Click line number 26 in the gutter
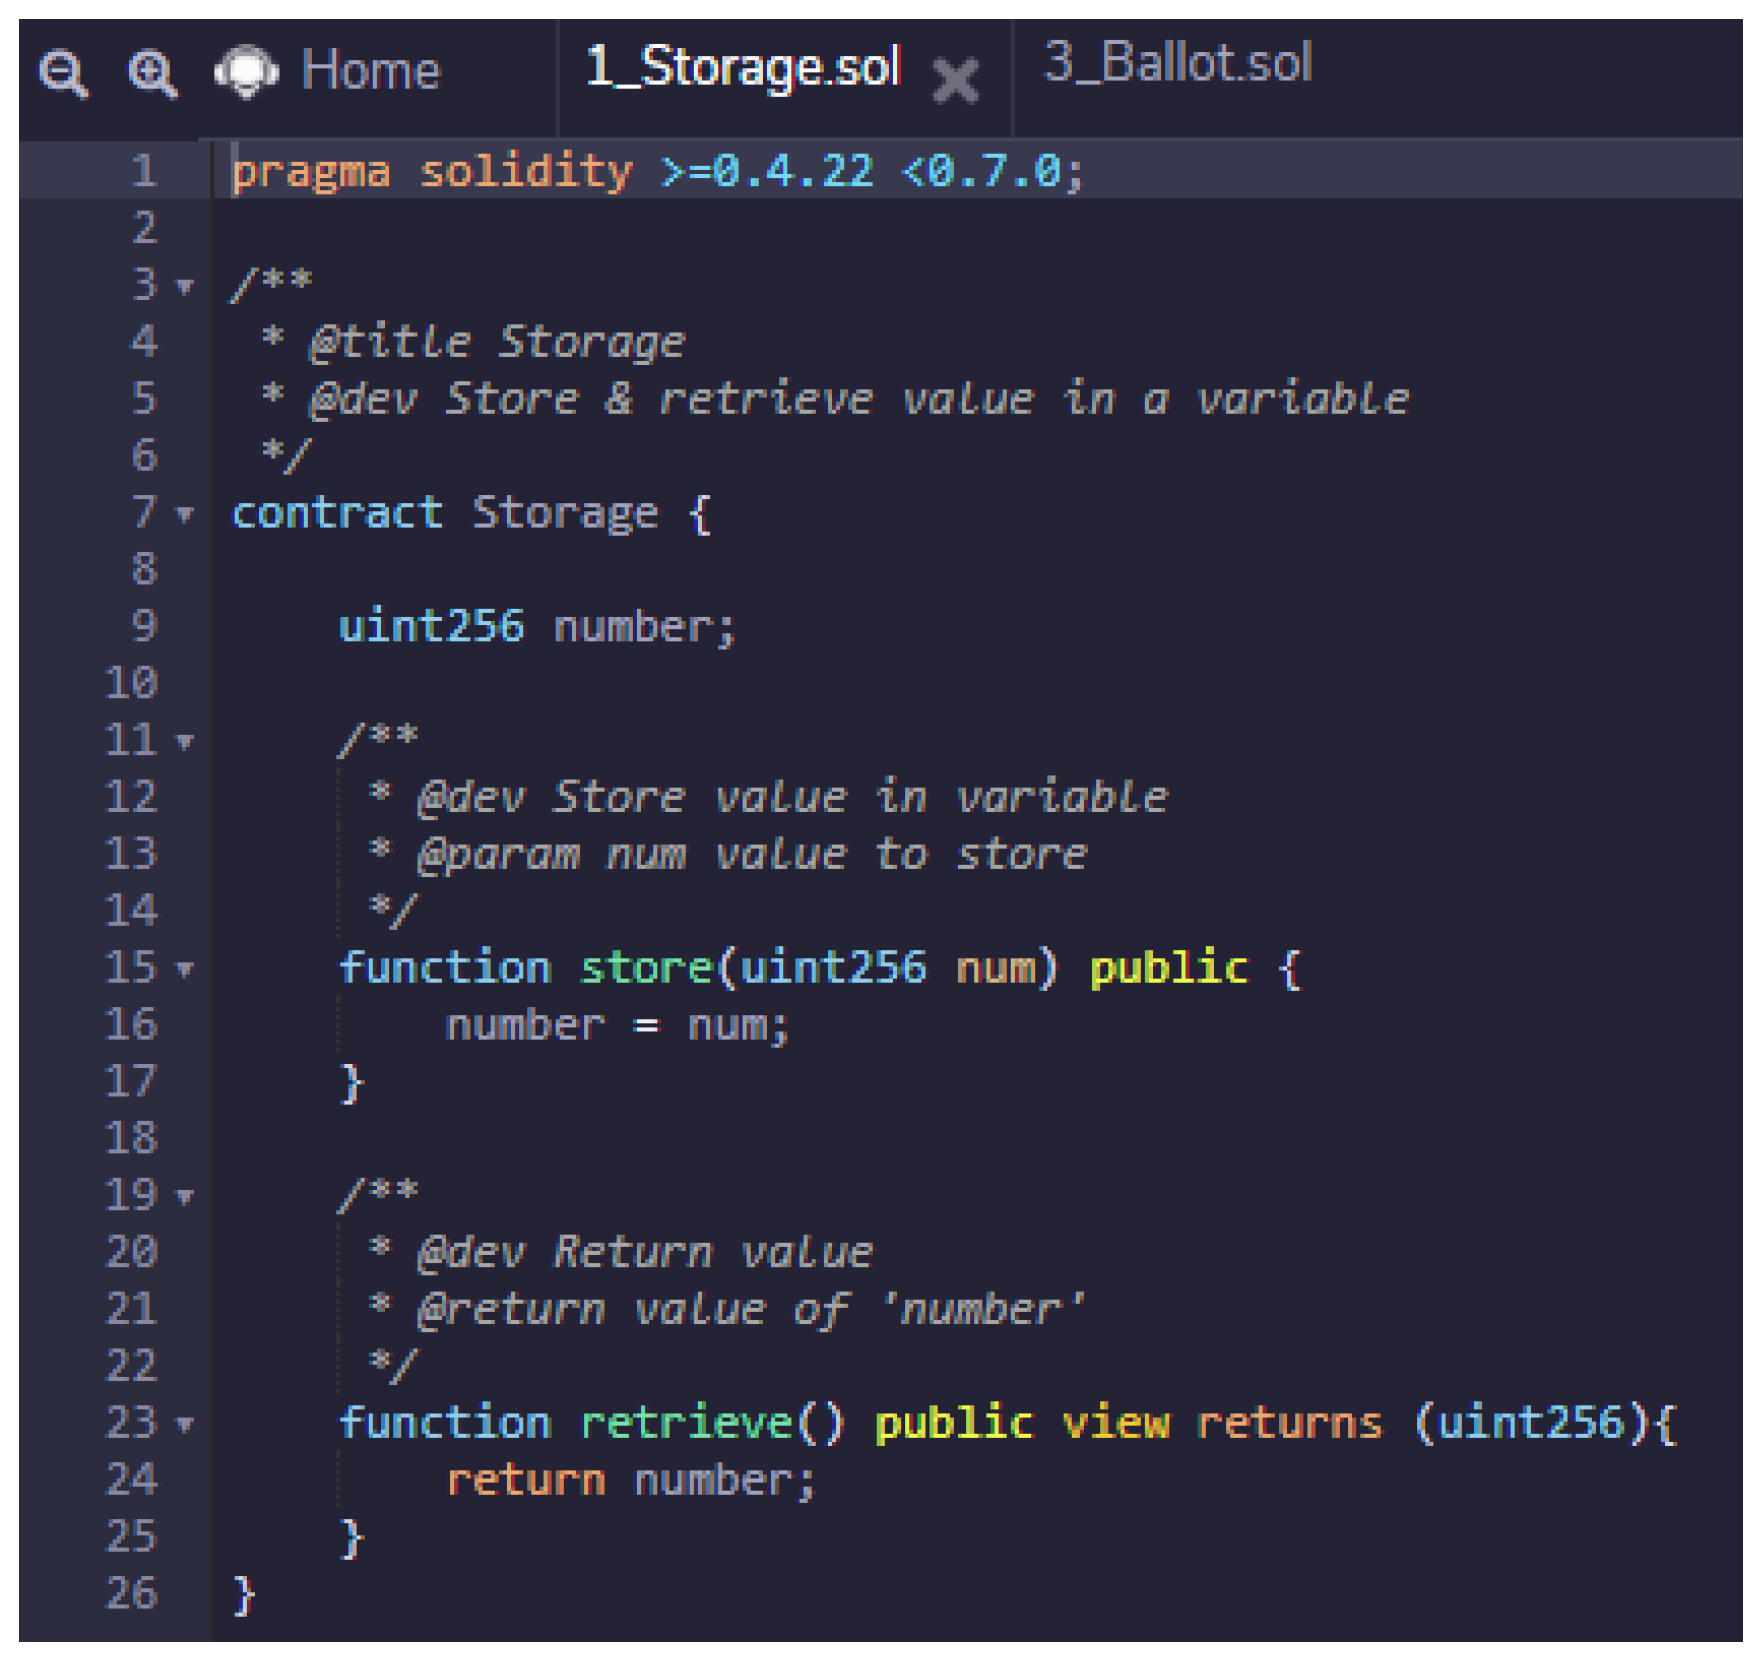The image size is (1764, 1666). [132, 1594]
